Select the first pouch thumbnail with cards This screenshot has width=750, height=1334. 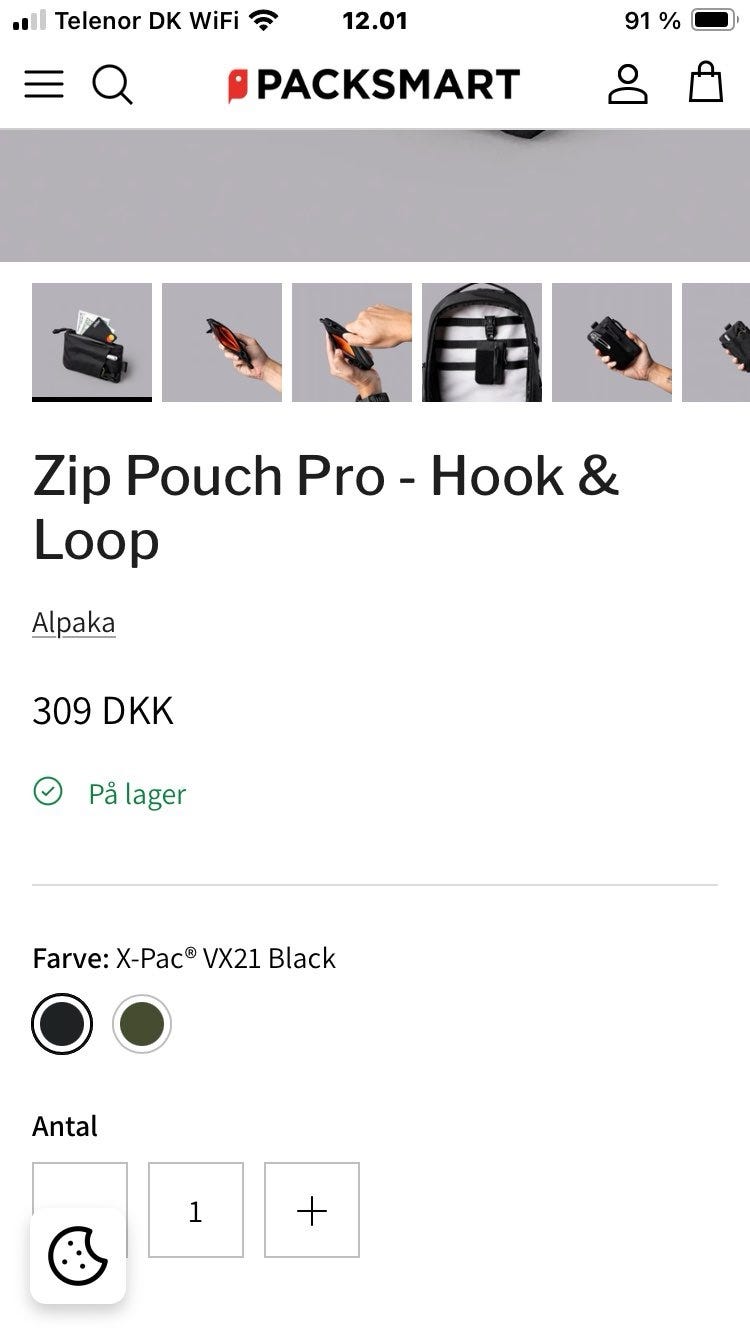(92, 342)
